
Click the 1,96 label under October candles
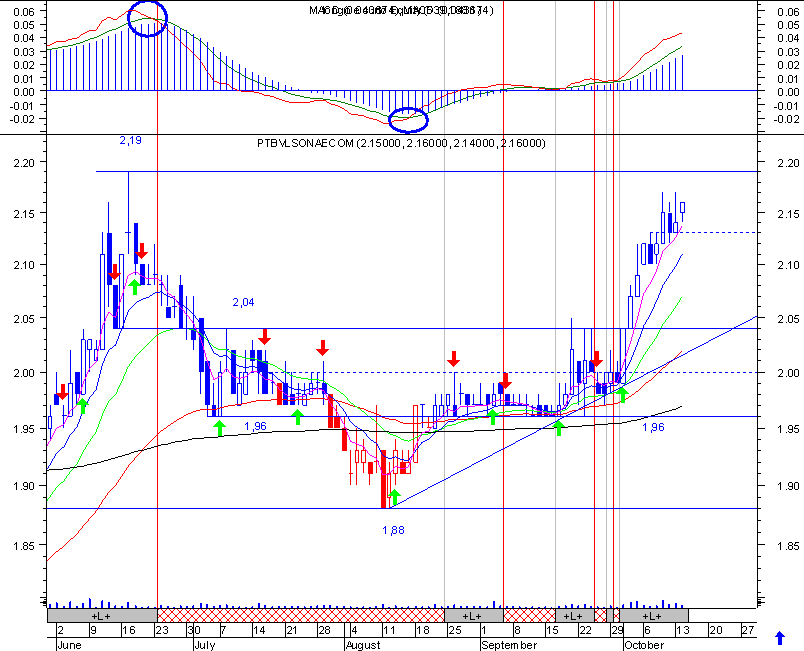653,426
